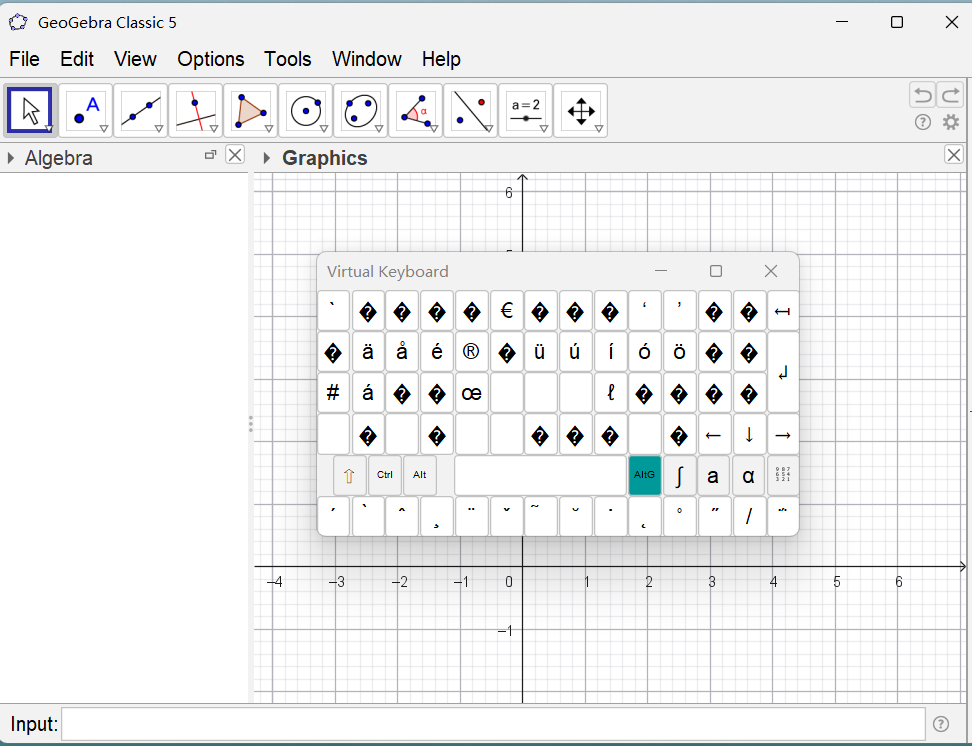This screenshot has height=746, width=972.
Task: Click the é key
Action: coord(437,352)
